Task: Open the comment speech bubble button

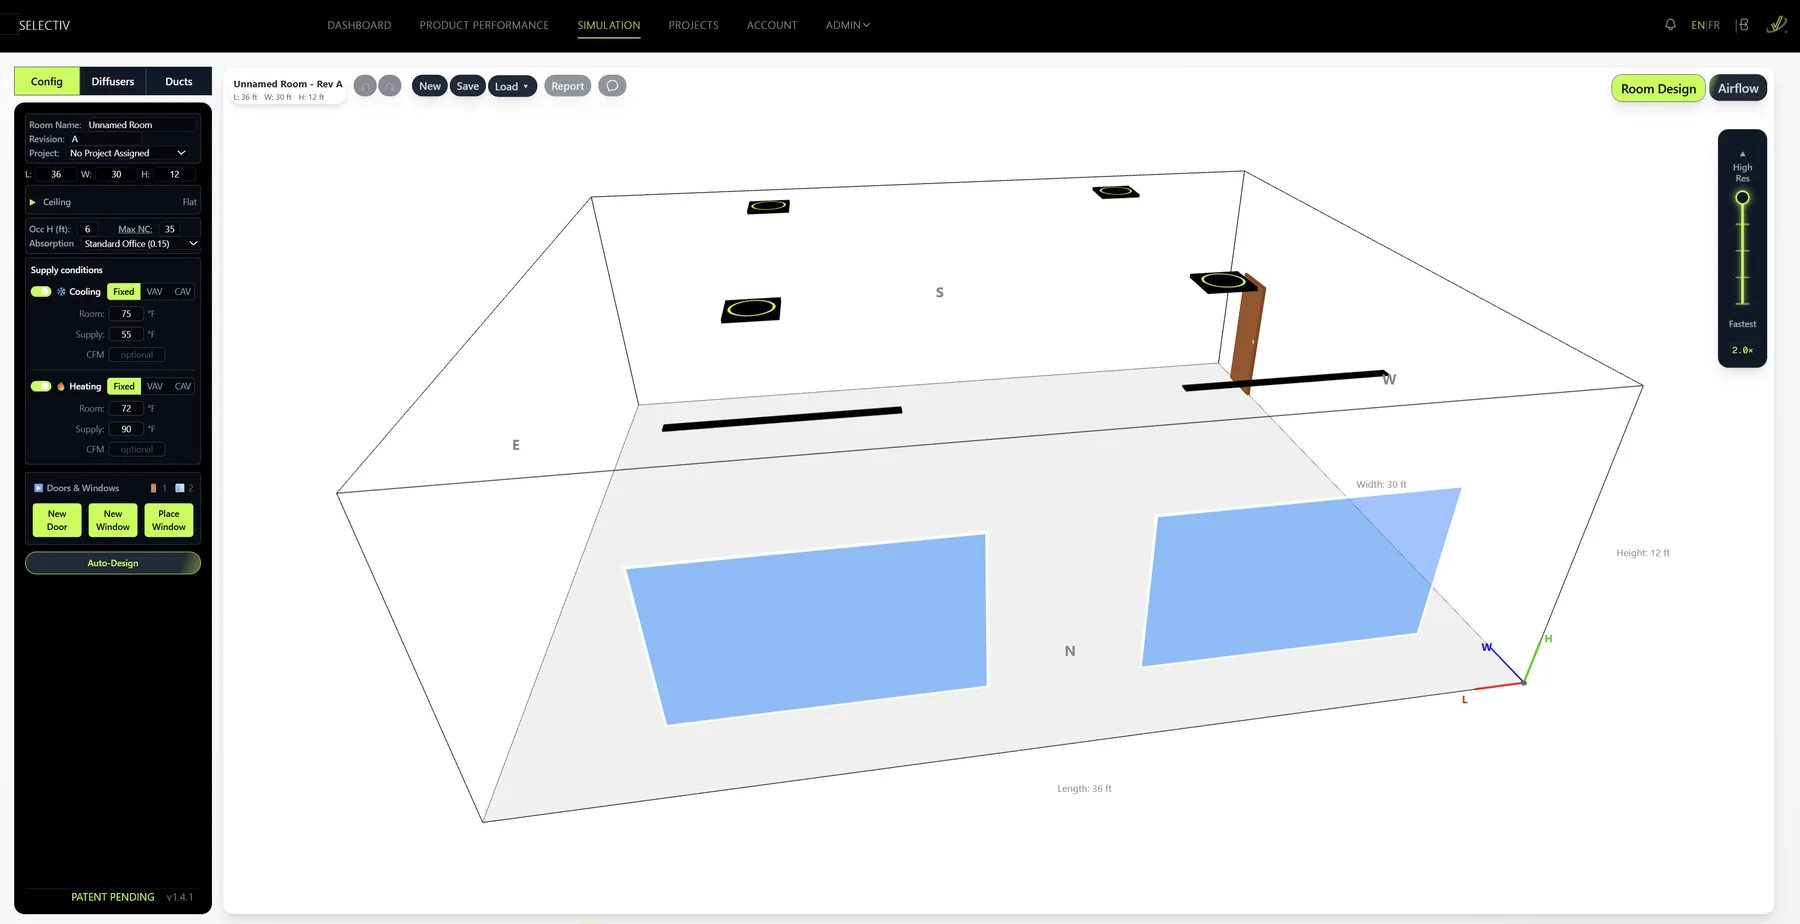Action: 612,86
